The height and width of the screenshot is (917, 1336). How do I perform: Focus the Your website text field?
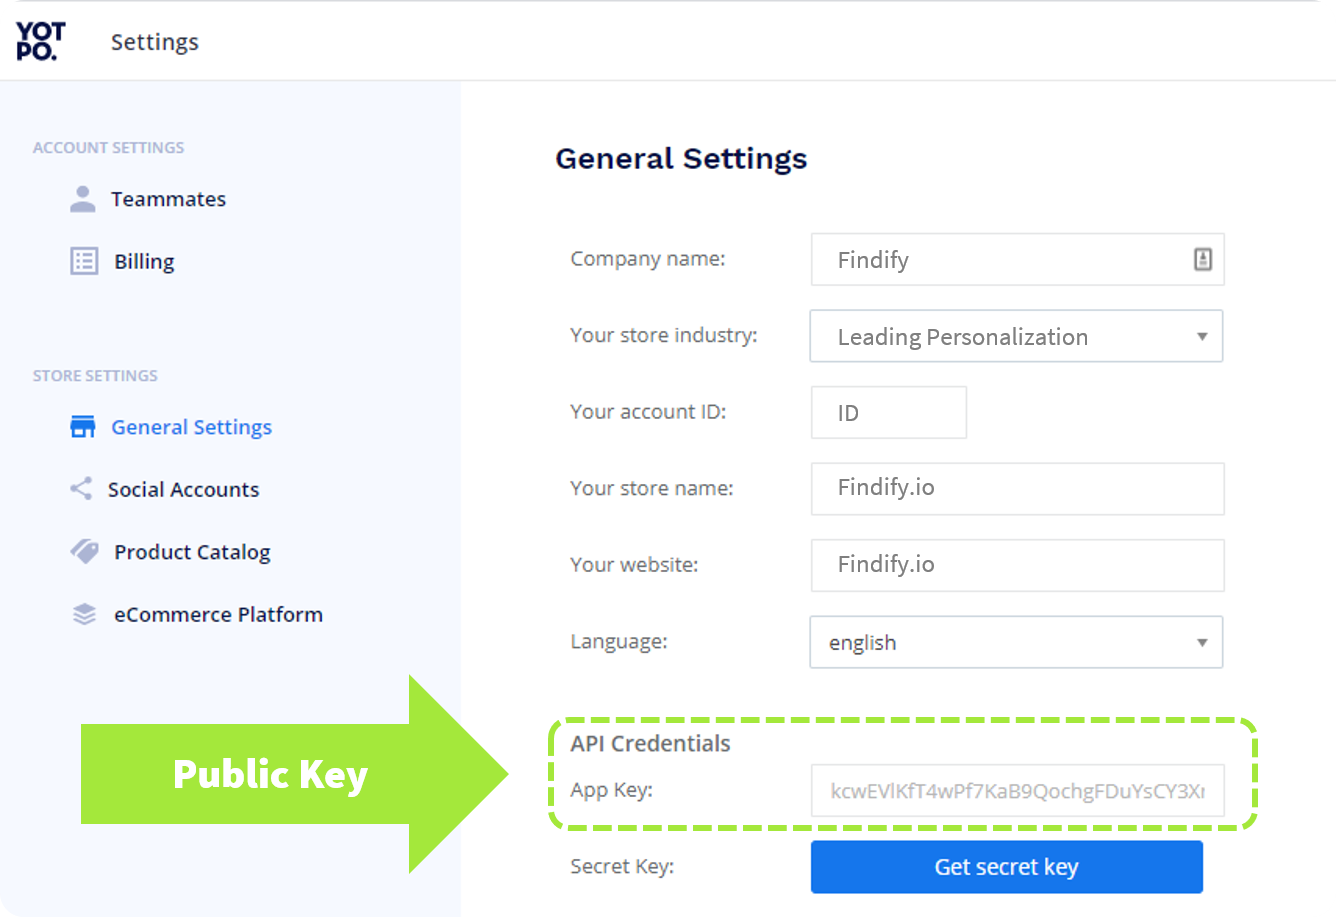point(1016,565)
